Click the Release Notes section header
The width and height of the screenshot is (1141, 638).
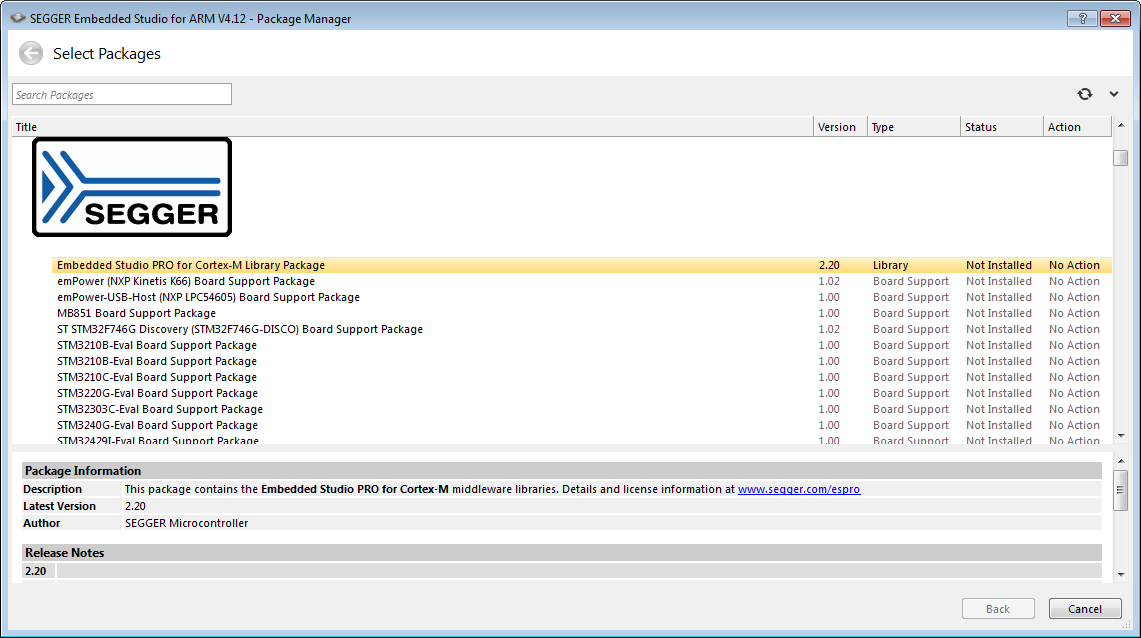point(561,553)
